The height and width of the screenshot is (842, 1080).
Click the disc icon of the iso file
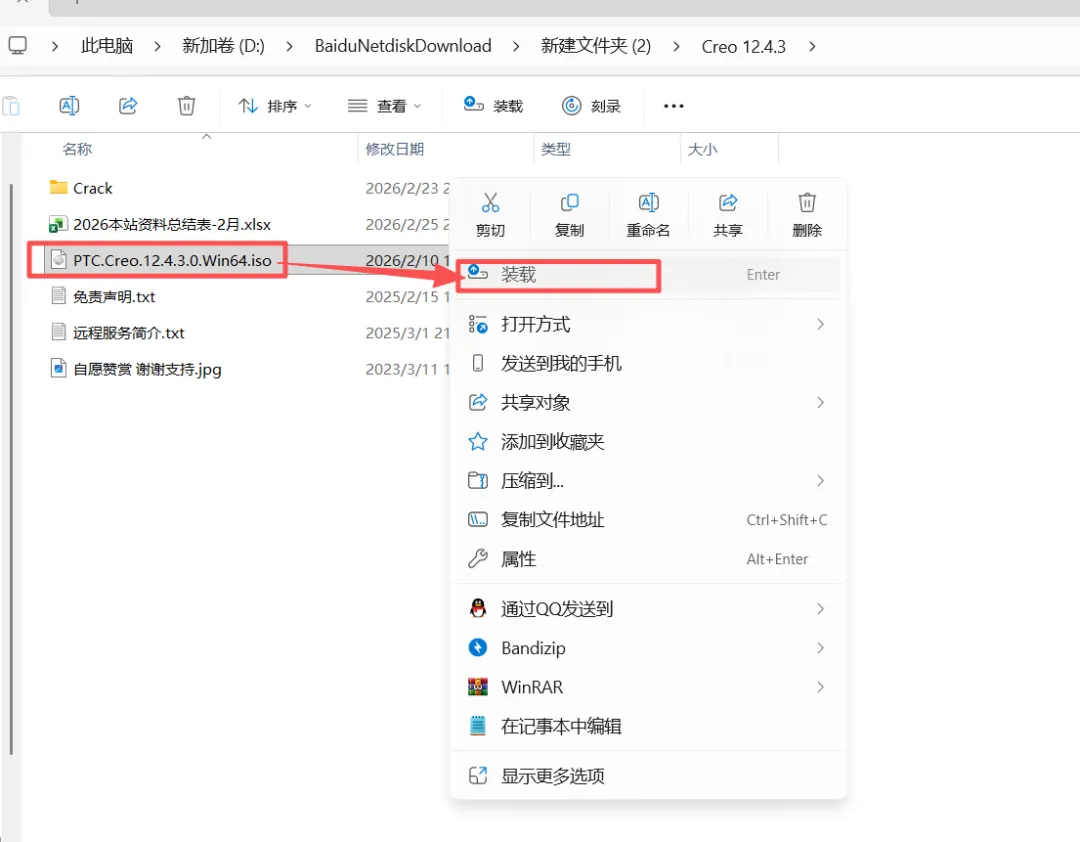point(59,260)
